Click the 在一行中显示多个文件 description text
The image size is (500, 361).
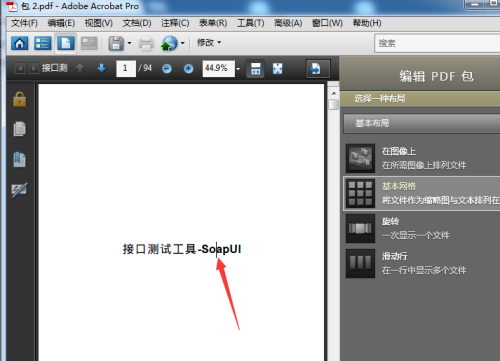(424, 270)
